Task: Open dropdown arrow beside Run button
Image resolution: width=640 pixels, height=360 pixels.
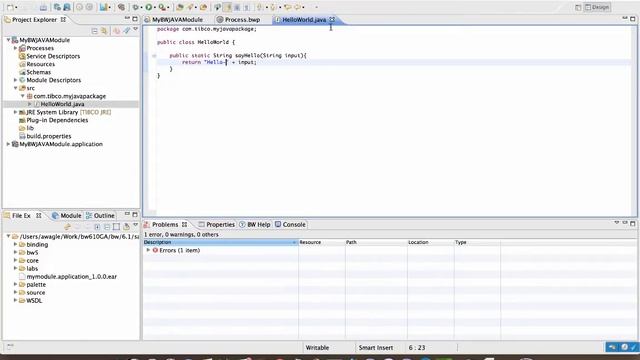Action: point(155,8)
